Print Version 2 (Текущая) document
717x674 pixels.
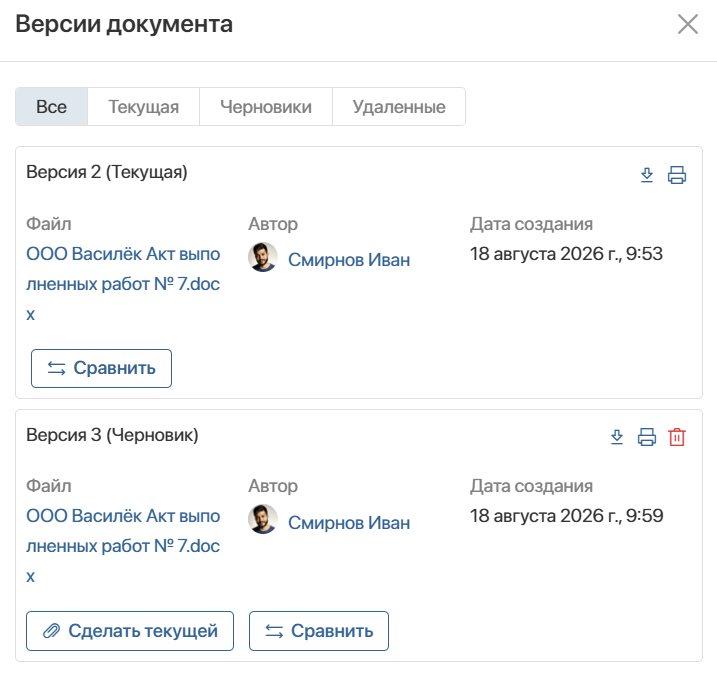pyautogui.click(x=677, y=175)
